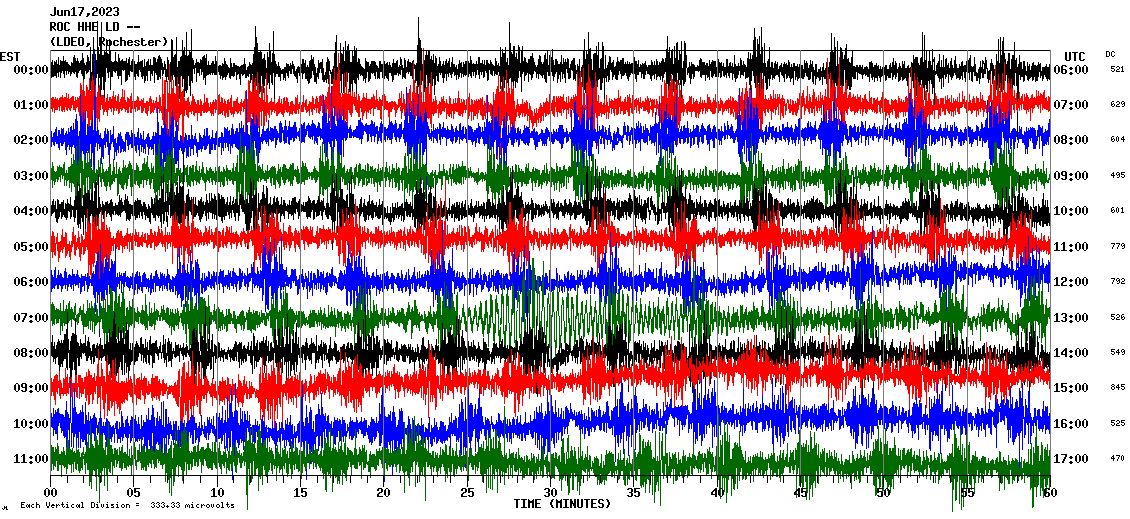Click the 15 minute tick label

point(300,493)
